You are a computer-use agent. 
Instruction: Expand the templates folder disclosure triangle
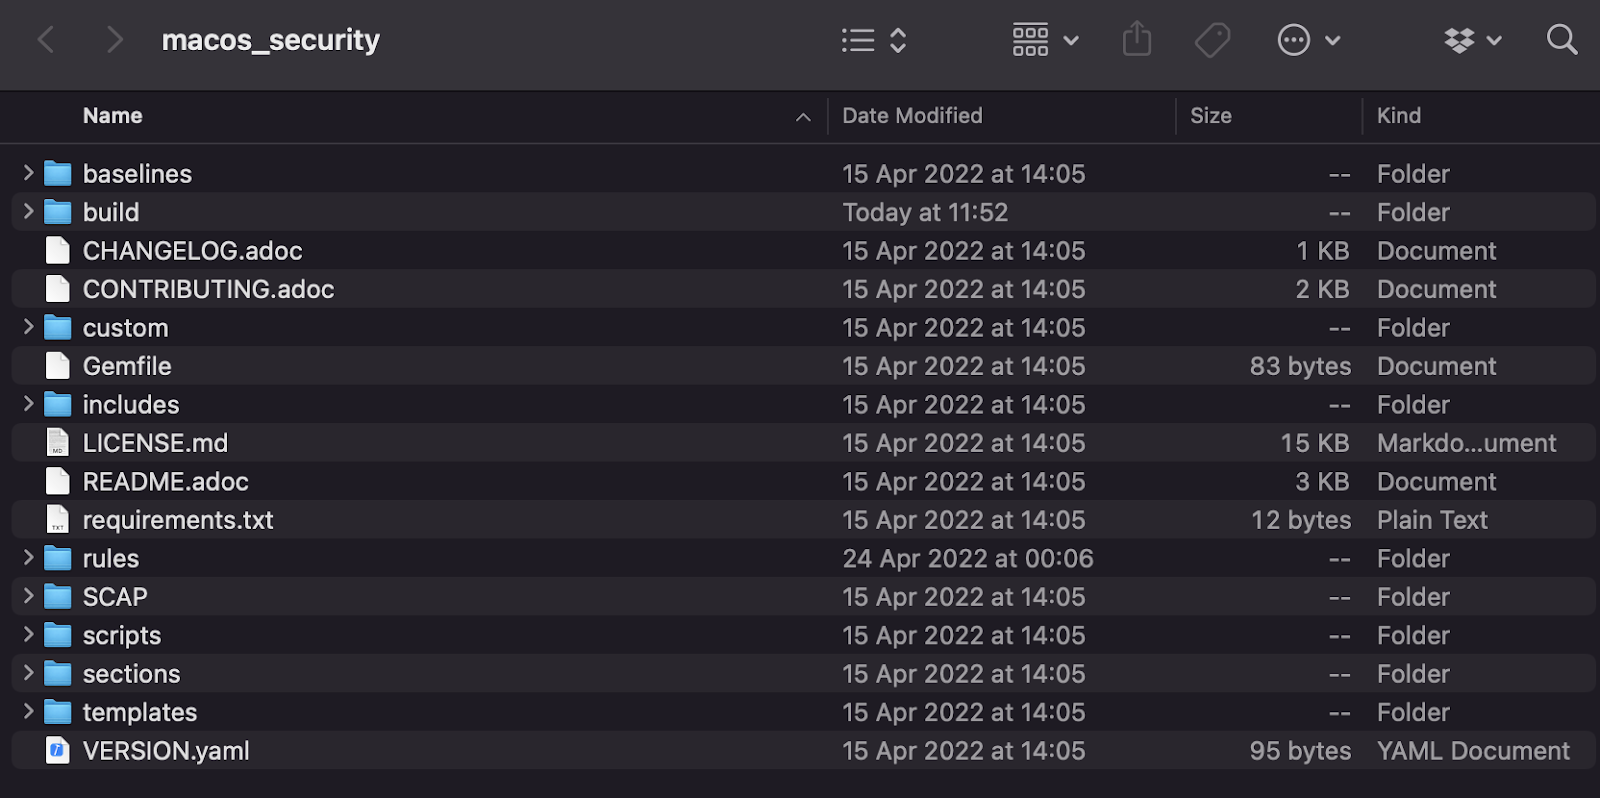(28, 712)
